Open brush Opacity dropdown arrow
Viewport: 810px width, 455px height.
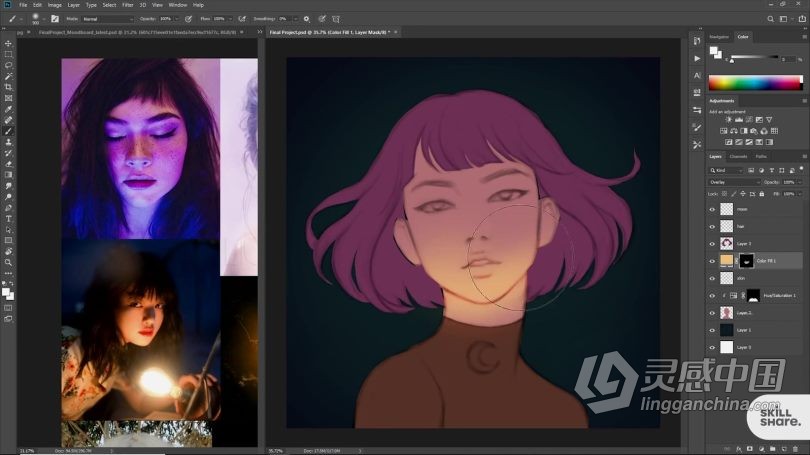(x=177, y=19)
